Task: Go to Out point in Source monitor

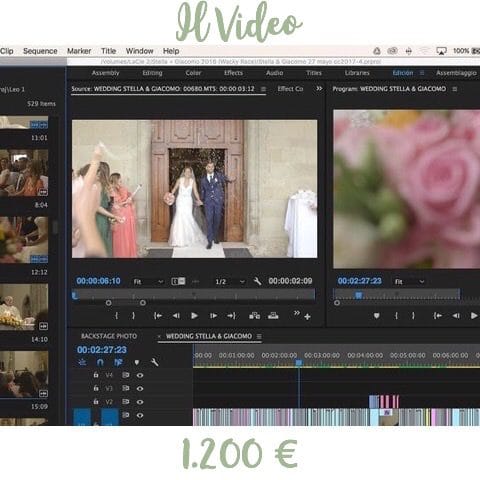Action: [231, 316]
